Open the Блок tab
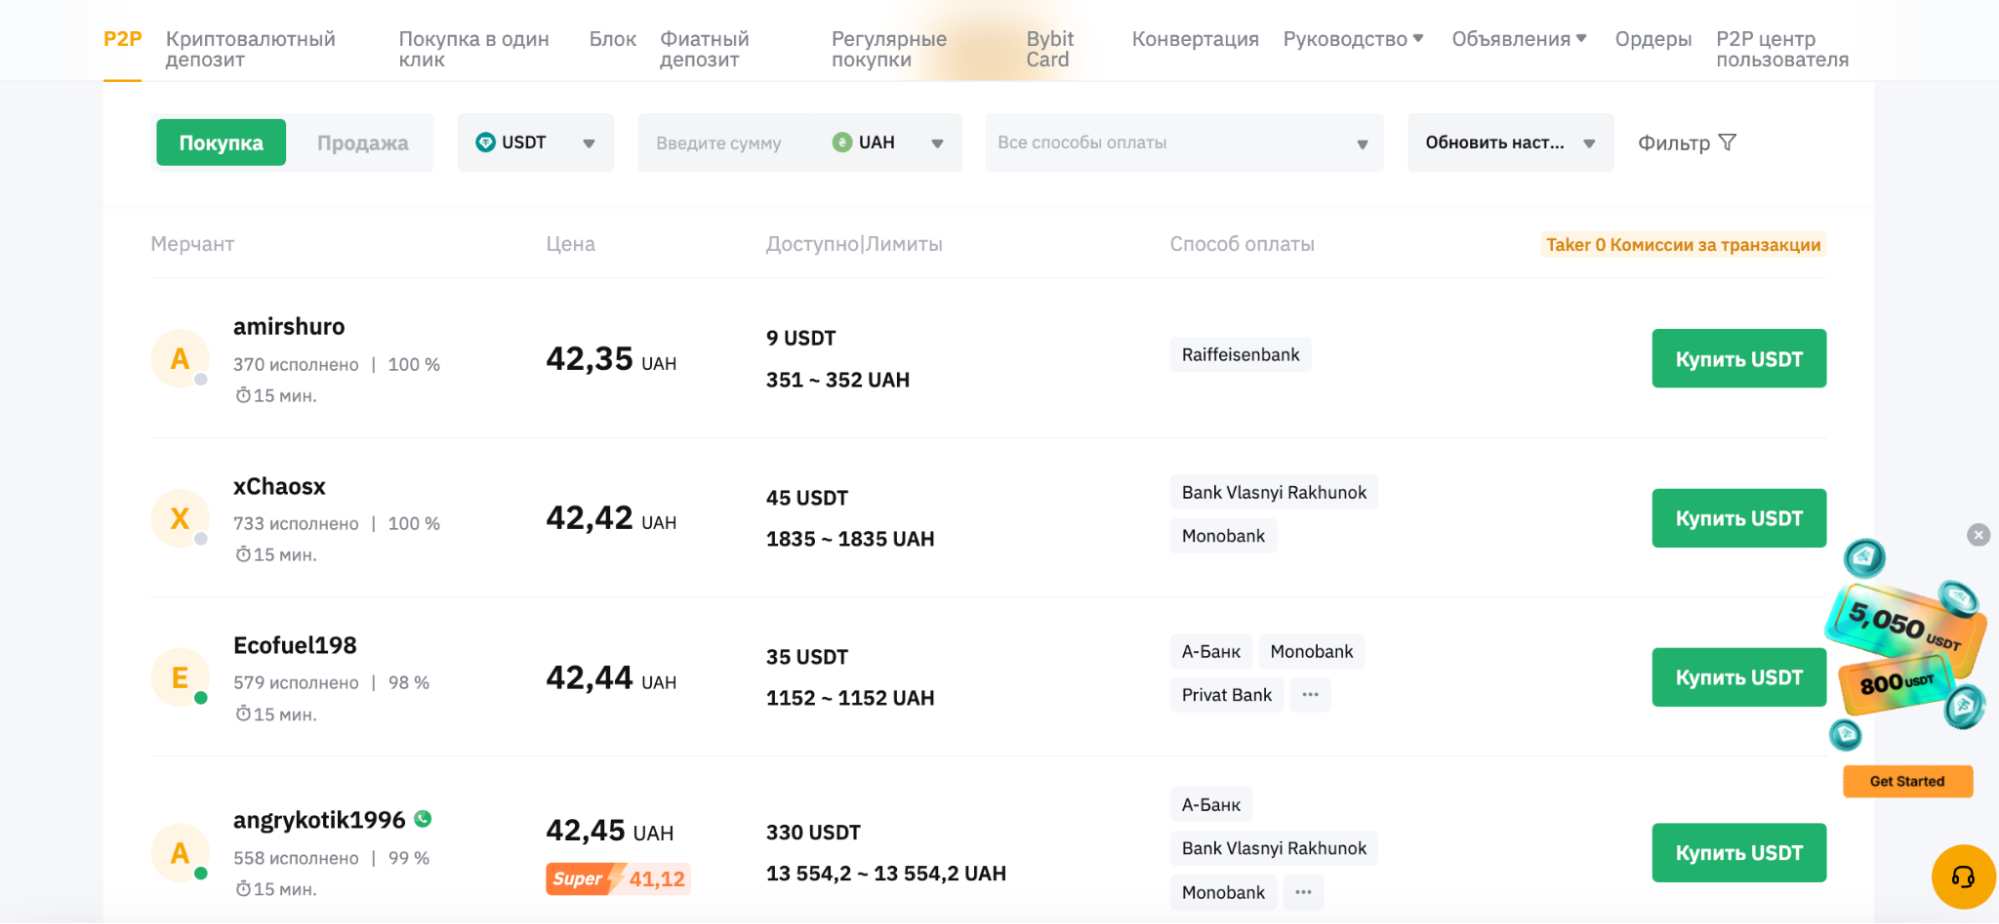 tap(612, 39)
